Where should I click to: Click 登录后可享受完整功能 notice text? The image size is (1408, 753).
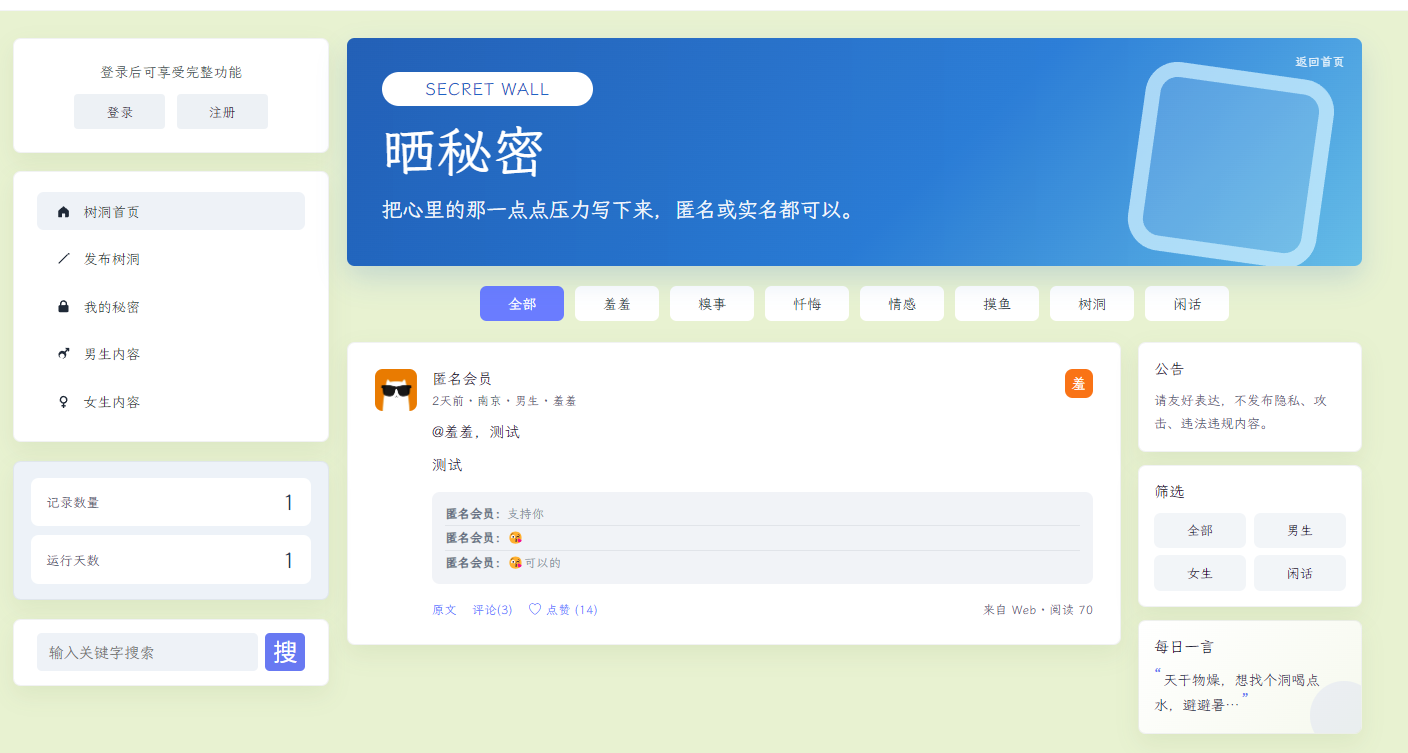pyautogui.click(x=171, y=72)
